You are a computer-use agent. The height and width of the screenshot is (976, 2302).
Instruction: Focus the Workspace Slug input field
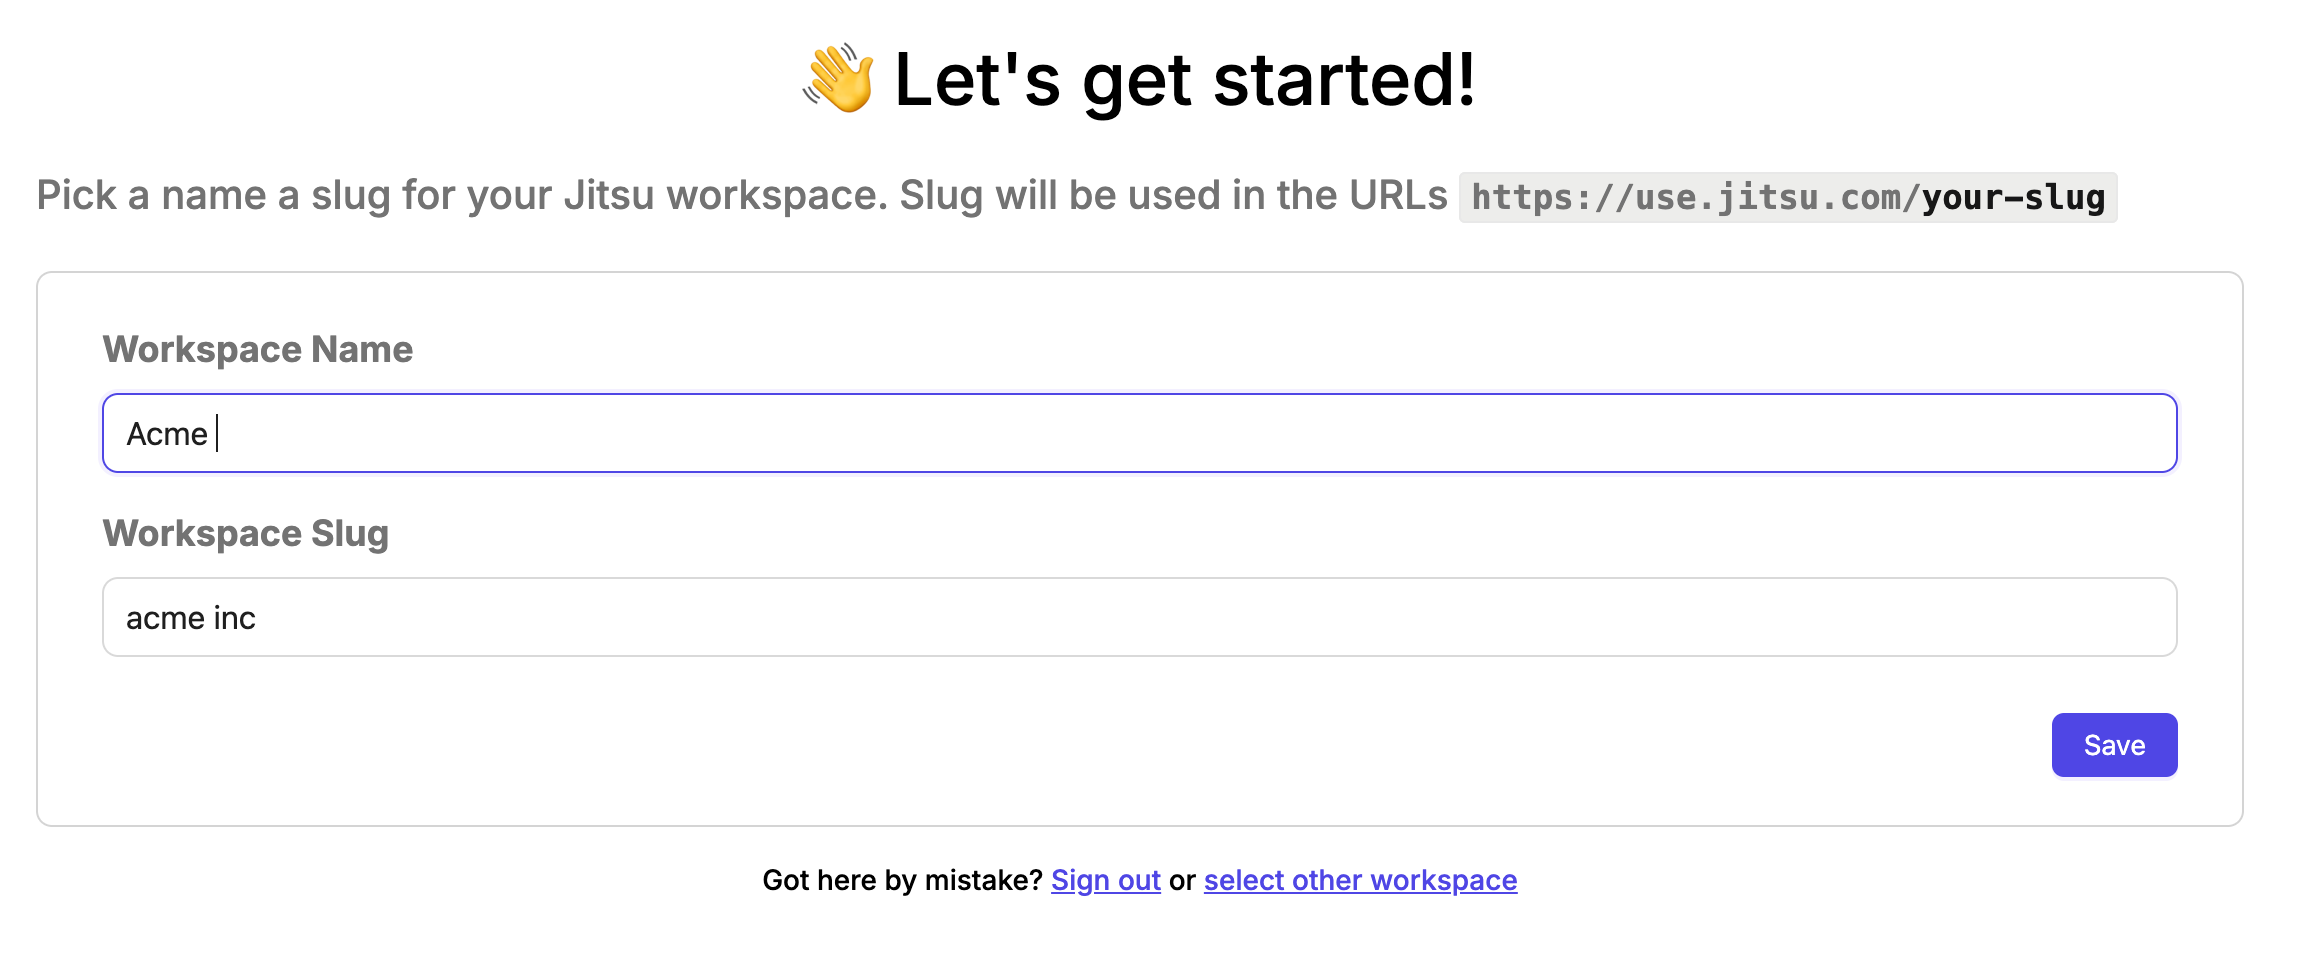(x=1139, y=617)
